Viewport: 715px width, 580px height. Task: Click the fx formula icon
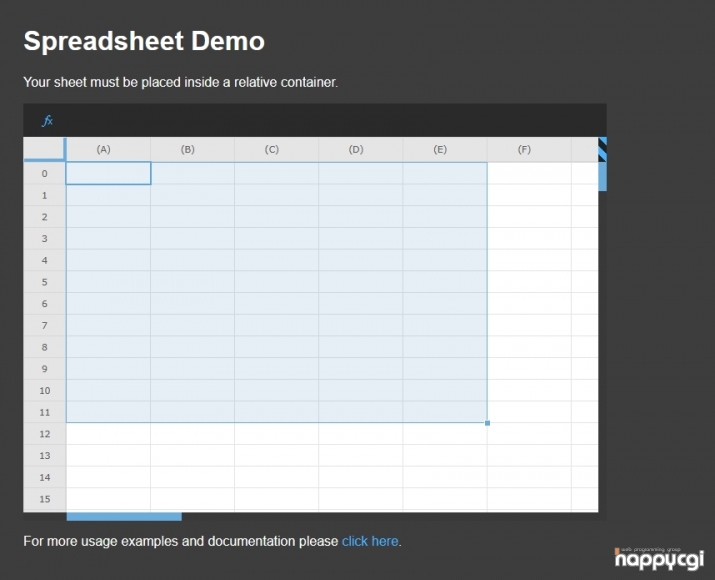47,121
